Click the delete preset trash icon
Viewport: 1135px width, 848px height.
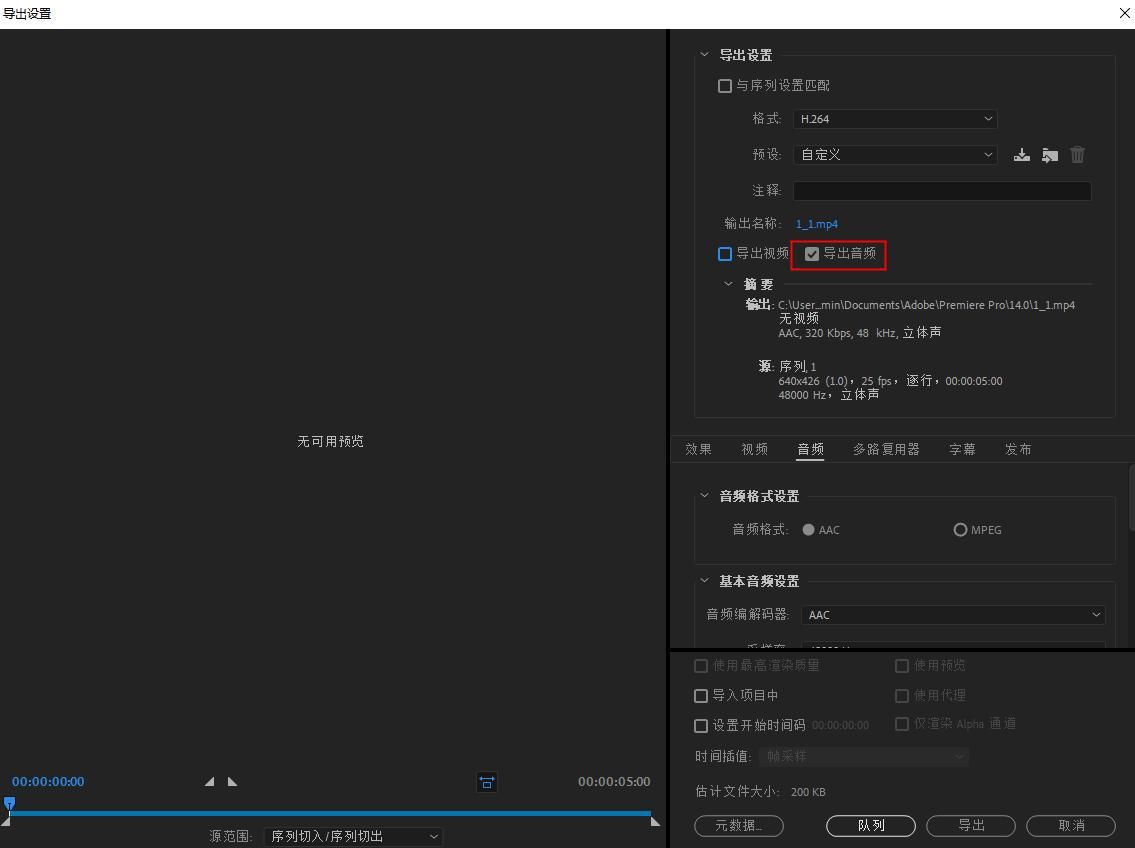(1077, 155)
